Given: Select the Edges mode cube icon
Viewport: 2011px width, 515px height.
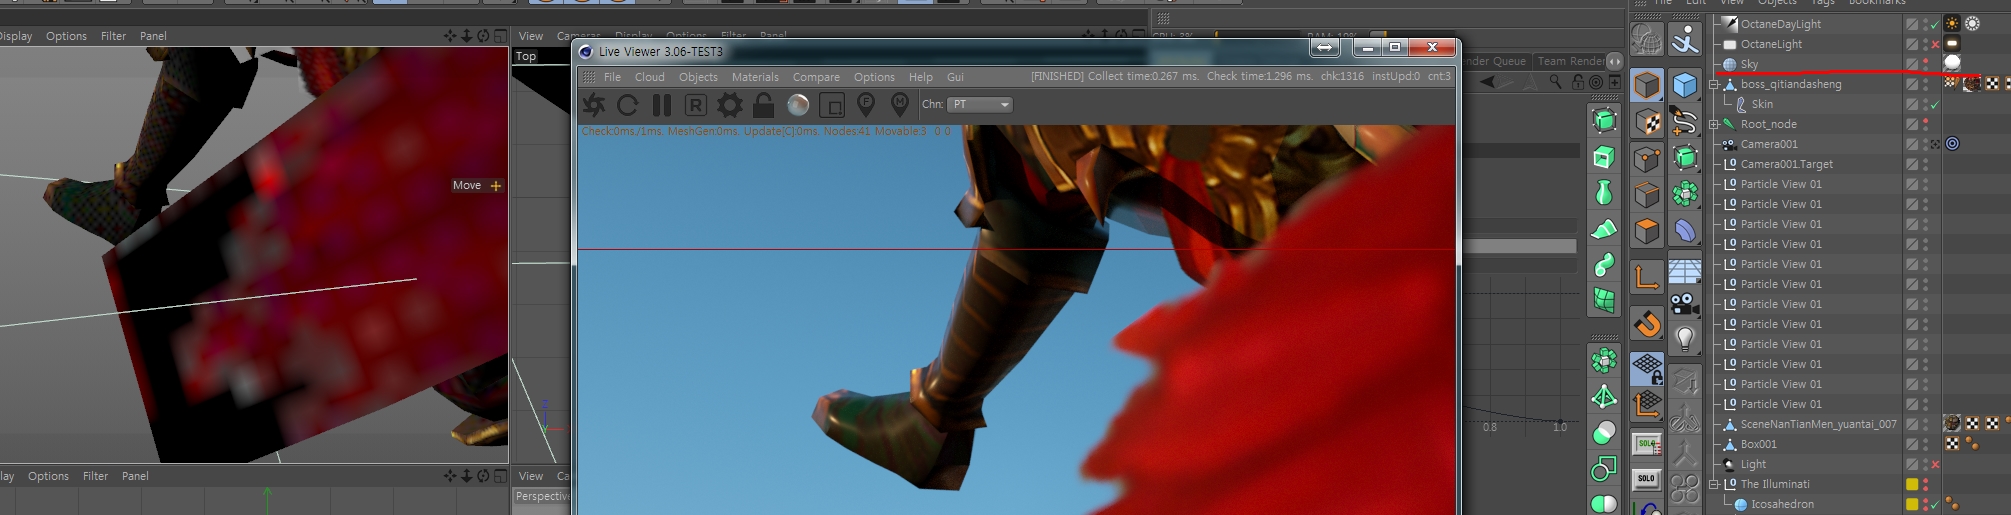Looking at the screenshot, I should (1647, 195).
